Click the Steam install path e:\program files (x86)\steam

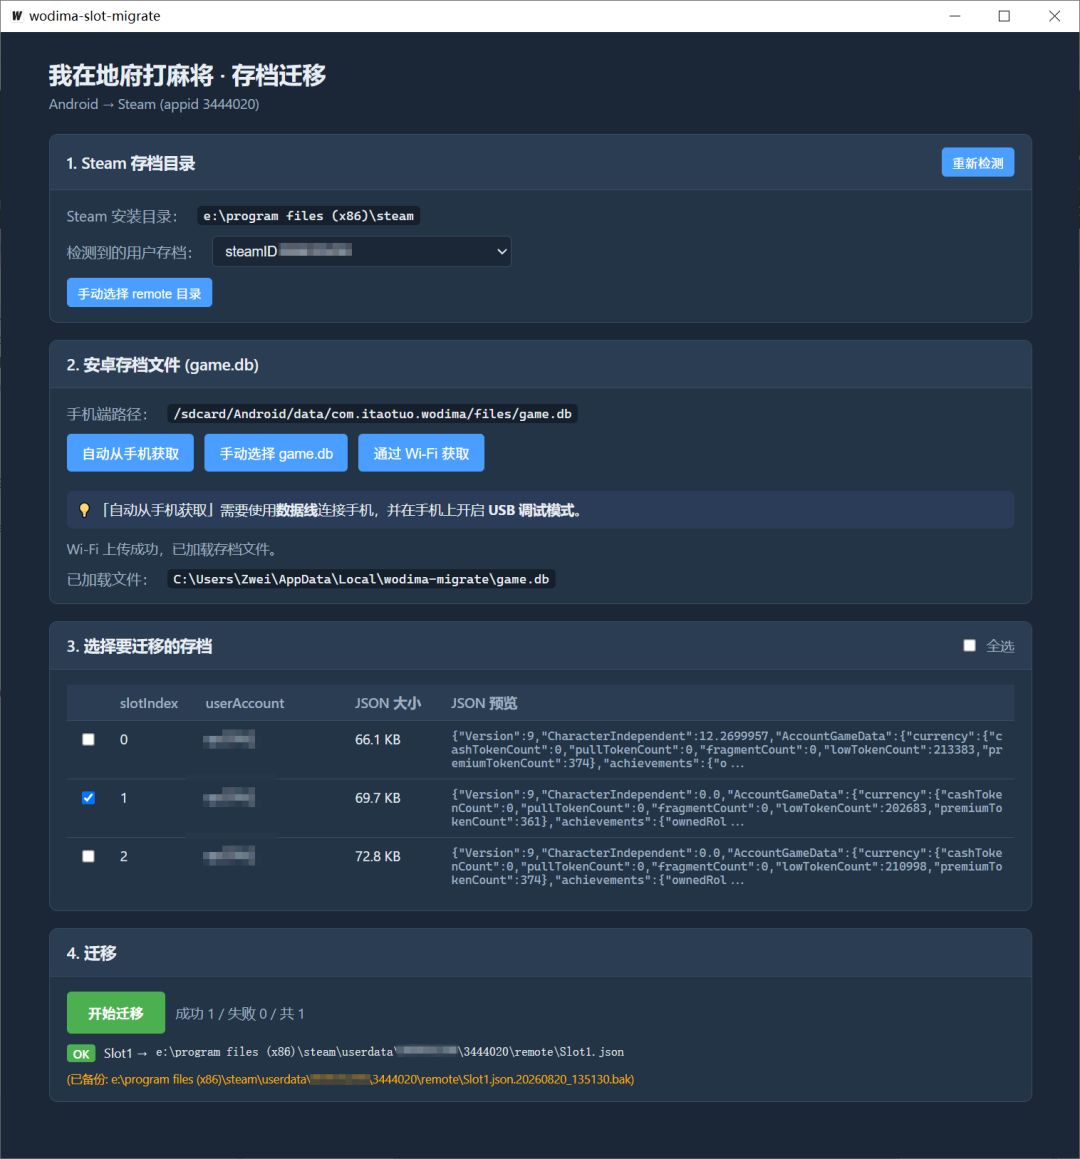(x=308, y=216)
